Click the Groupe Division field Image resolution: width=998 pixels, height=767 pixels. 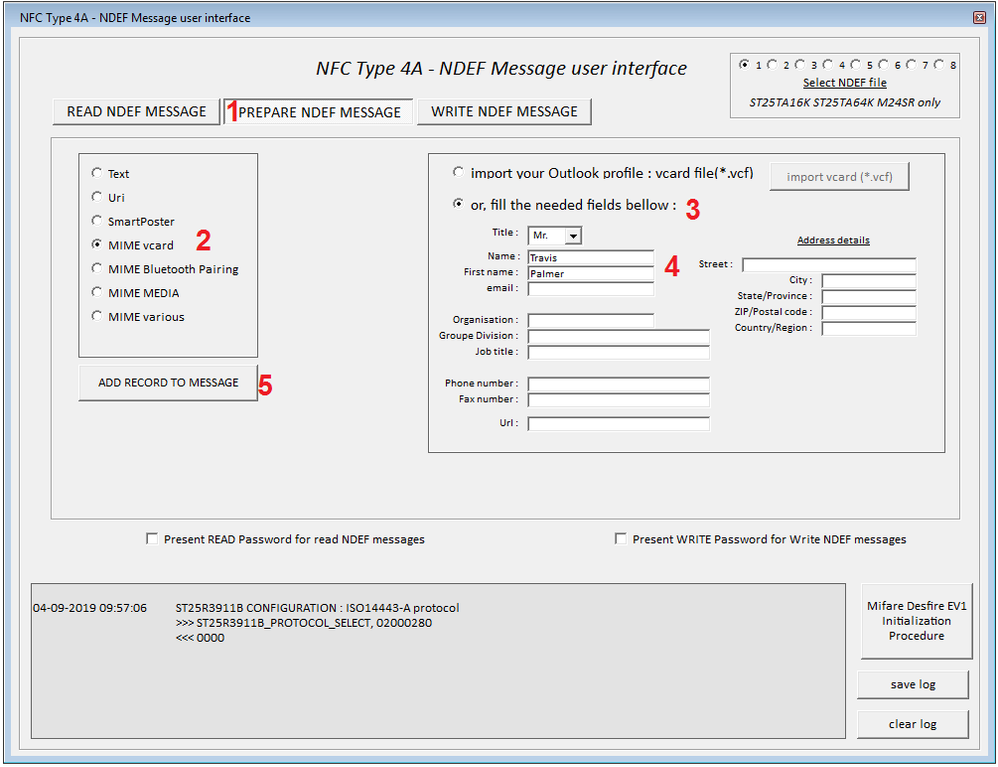tap(618, 336)
